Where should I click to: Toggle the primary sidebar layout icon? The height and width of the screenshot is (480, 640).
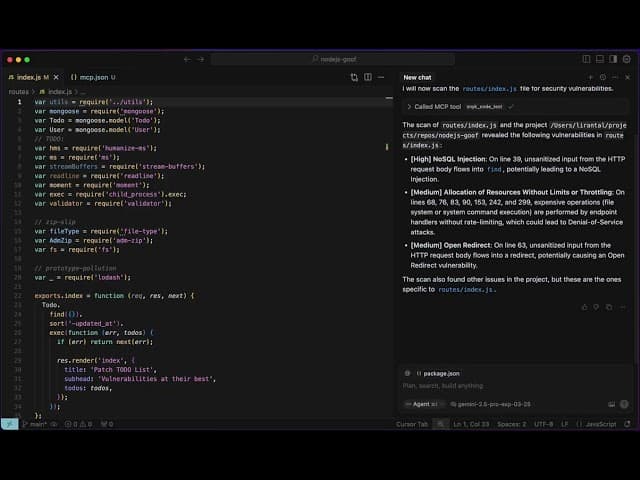586,59
